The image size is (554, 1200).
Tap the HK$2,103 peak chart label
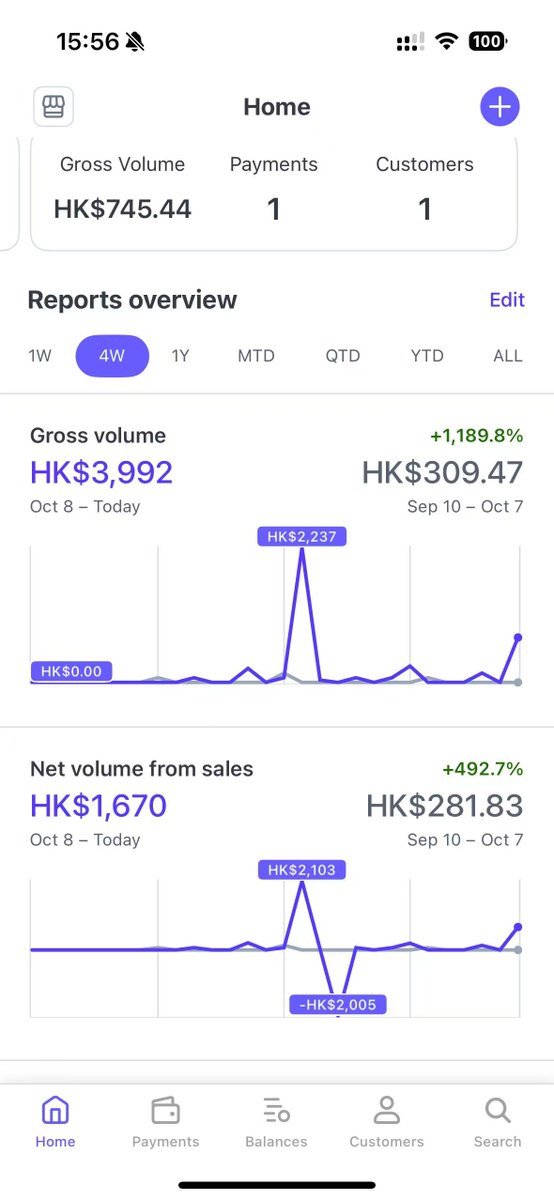(x=302, y=870)
